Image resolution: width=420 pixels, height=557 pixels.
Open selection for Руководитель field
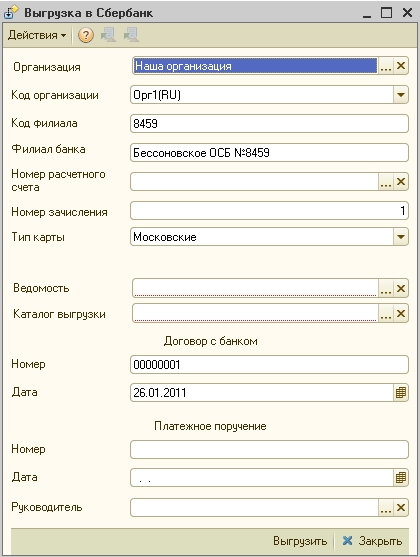tap(386, 508)
